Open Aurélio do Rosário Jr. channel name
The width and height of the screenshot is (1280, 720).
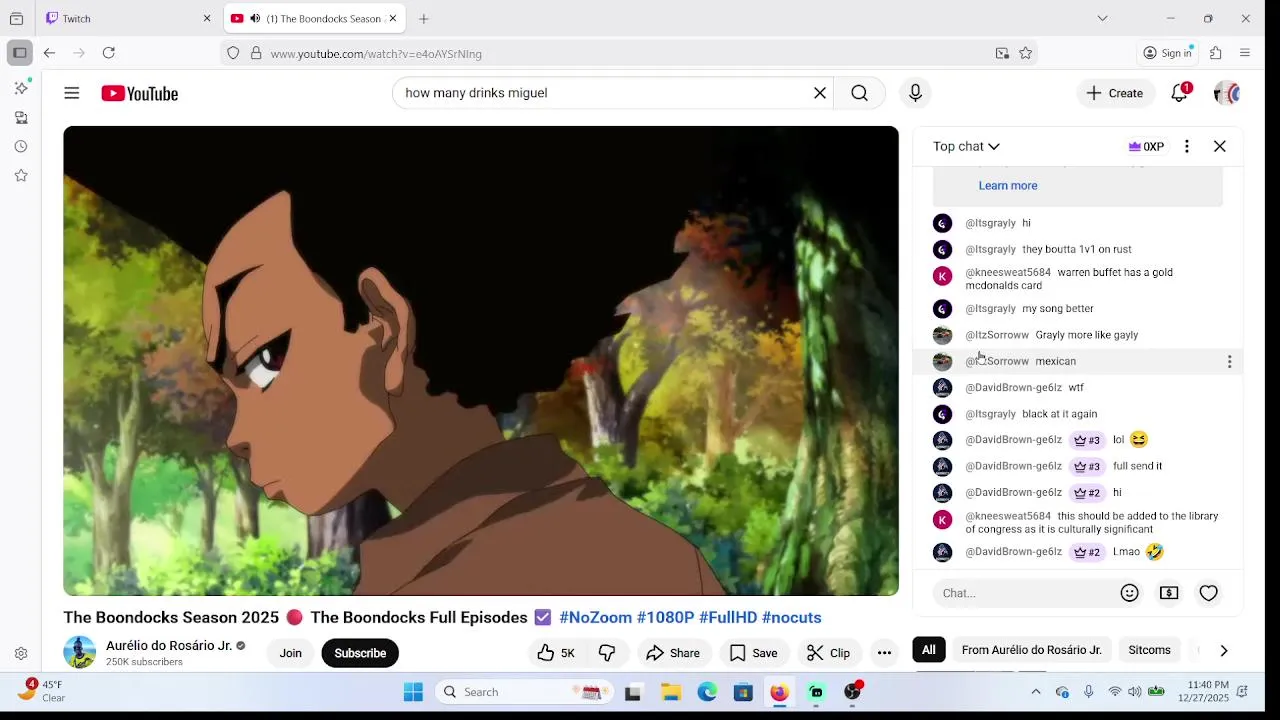tap(169, 645)
